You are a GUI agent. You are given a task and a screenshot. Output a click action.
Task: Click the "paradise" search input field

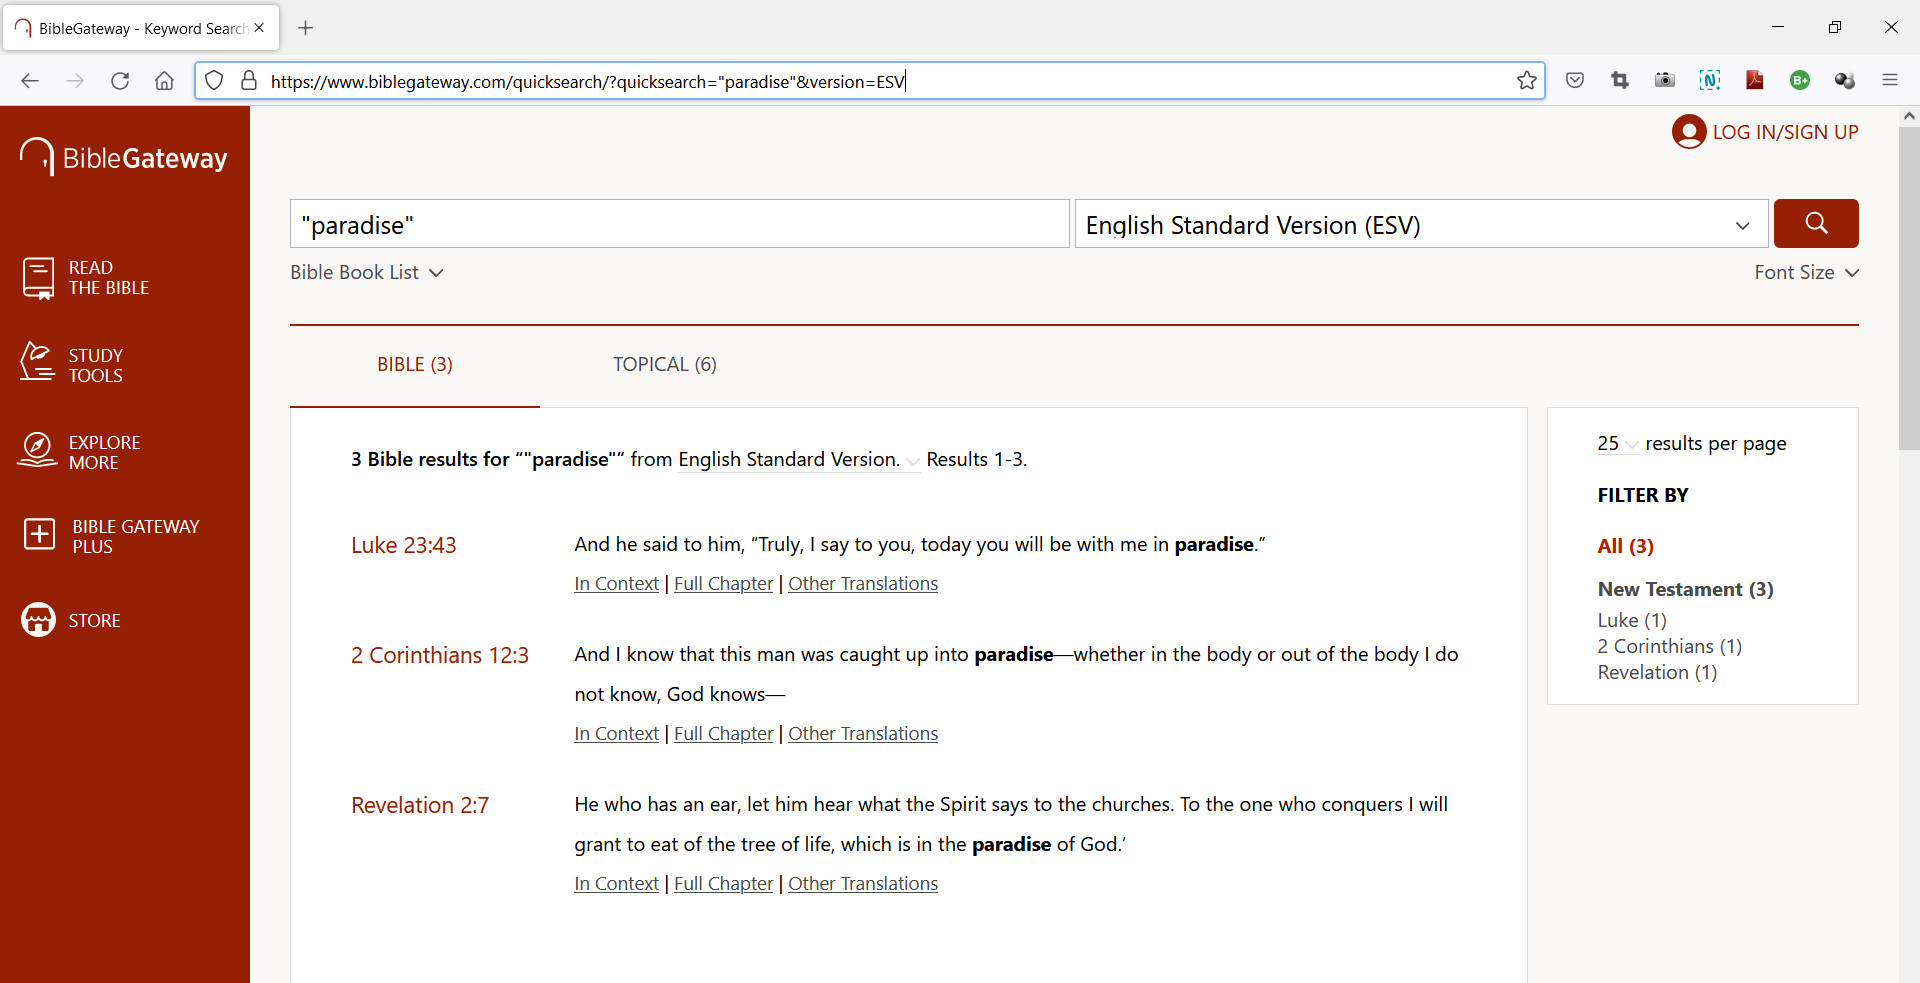679,224
